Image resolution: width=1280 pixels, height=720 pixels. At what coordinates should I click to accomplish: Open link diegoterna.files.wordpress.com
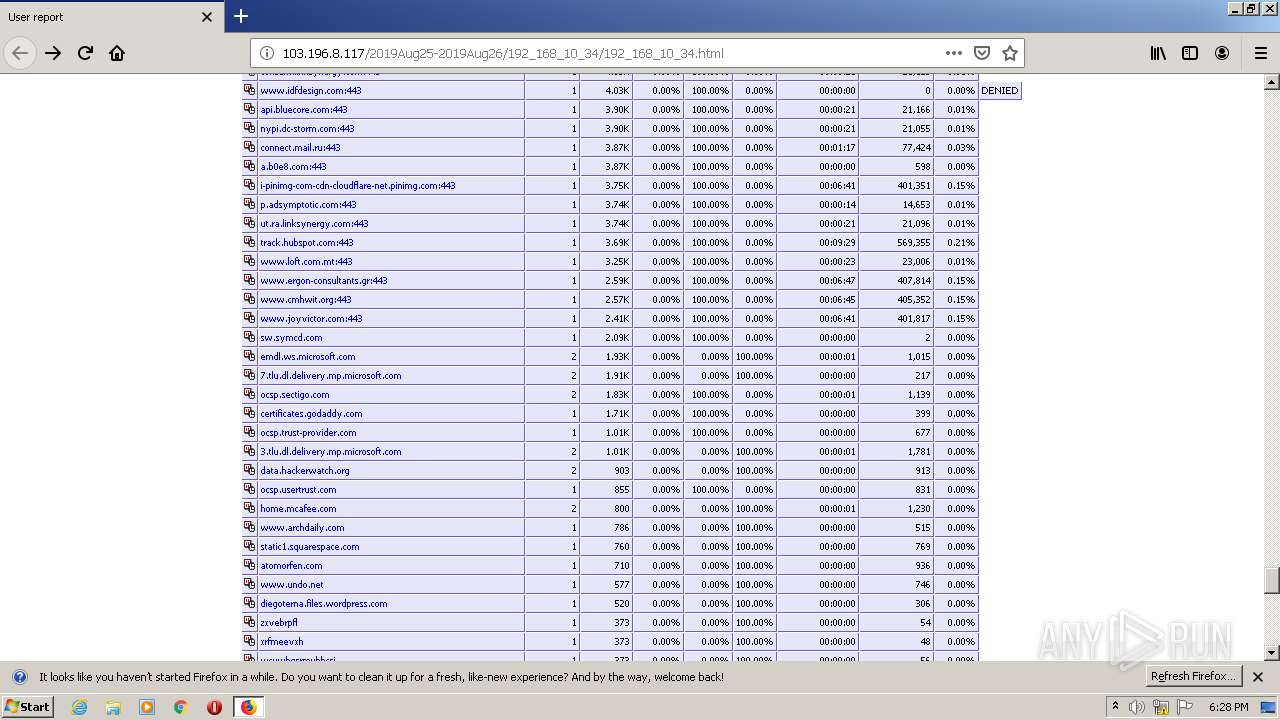click(324, 603)
